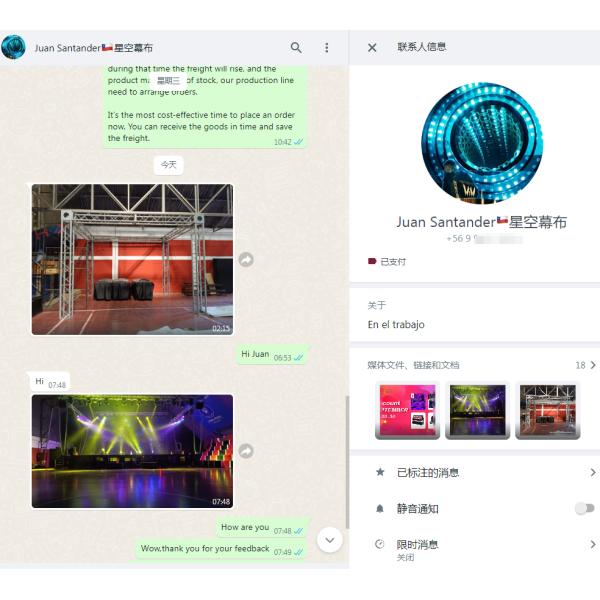Open the chat search magnifier icon

(296, 47)
